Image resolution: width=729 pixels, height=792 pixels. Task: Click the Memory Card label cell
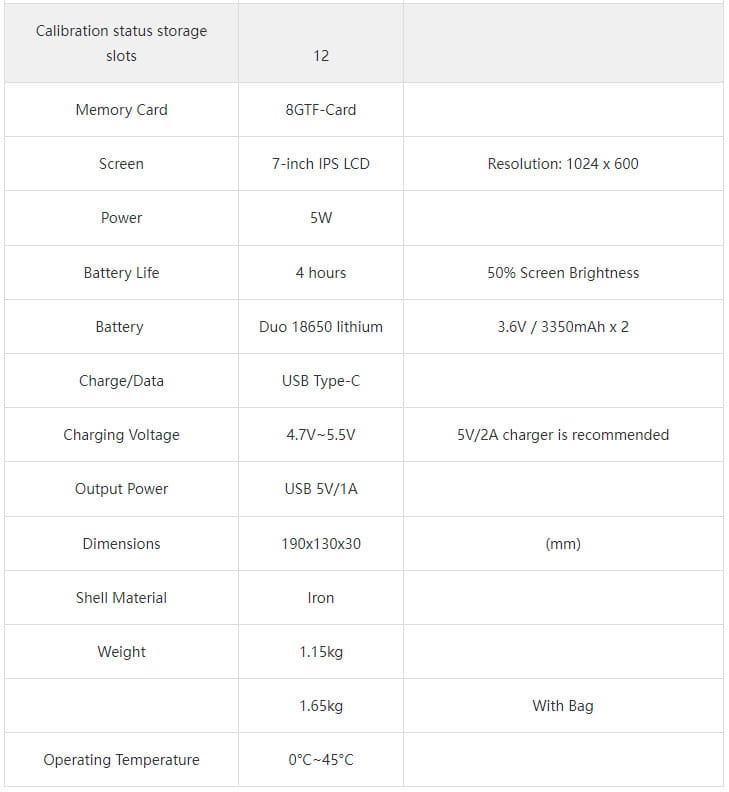(121, 110)
